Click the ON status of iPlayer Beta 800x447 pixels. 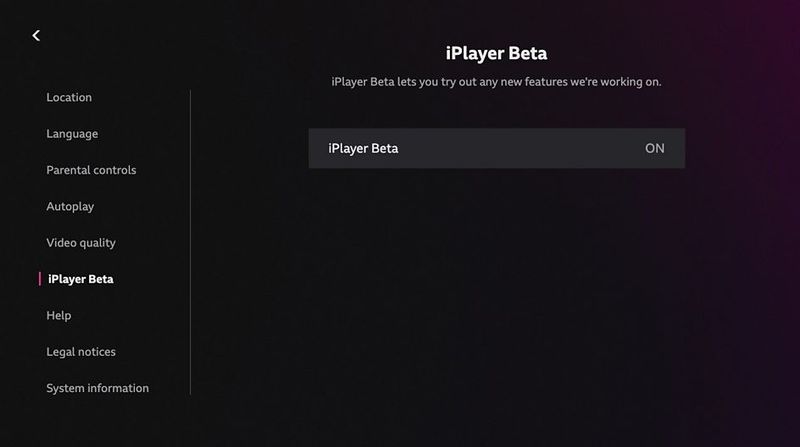654,148
